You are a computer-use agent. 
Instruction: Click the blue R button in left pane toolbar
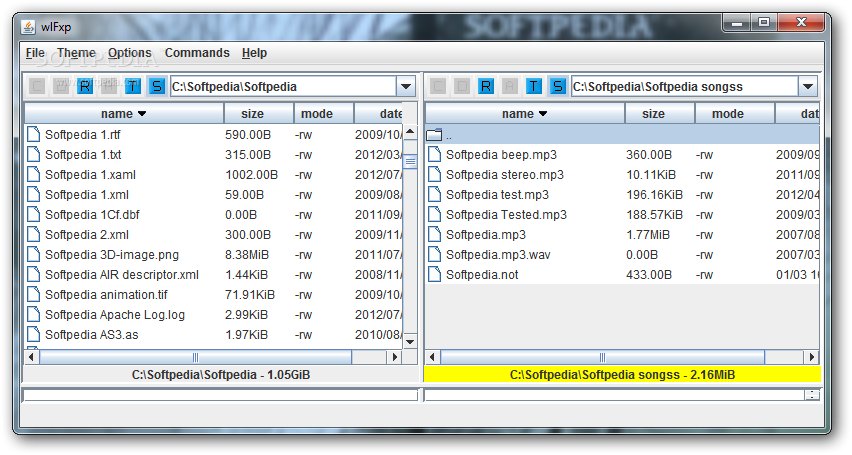click(x=85, y=86)
